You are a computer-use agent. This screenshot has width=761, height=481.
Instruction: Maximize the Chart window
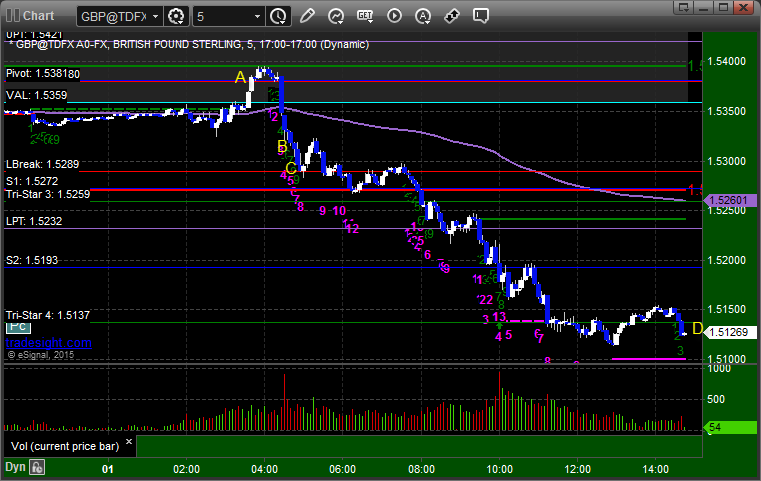point(723,7)
